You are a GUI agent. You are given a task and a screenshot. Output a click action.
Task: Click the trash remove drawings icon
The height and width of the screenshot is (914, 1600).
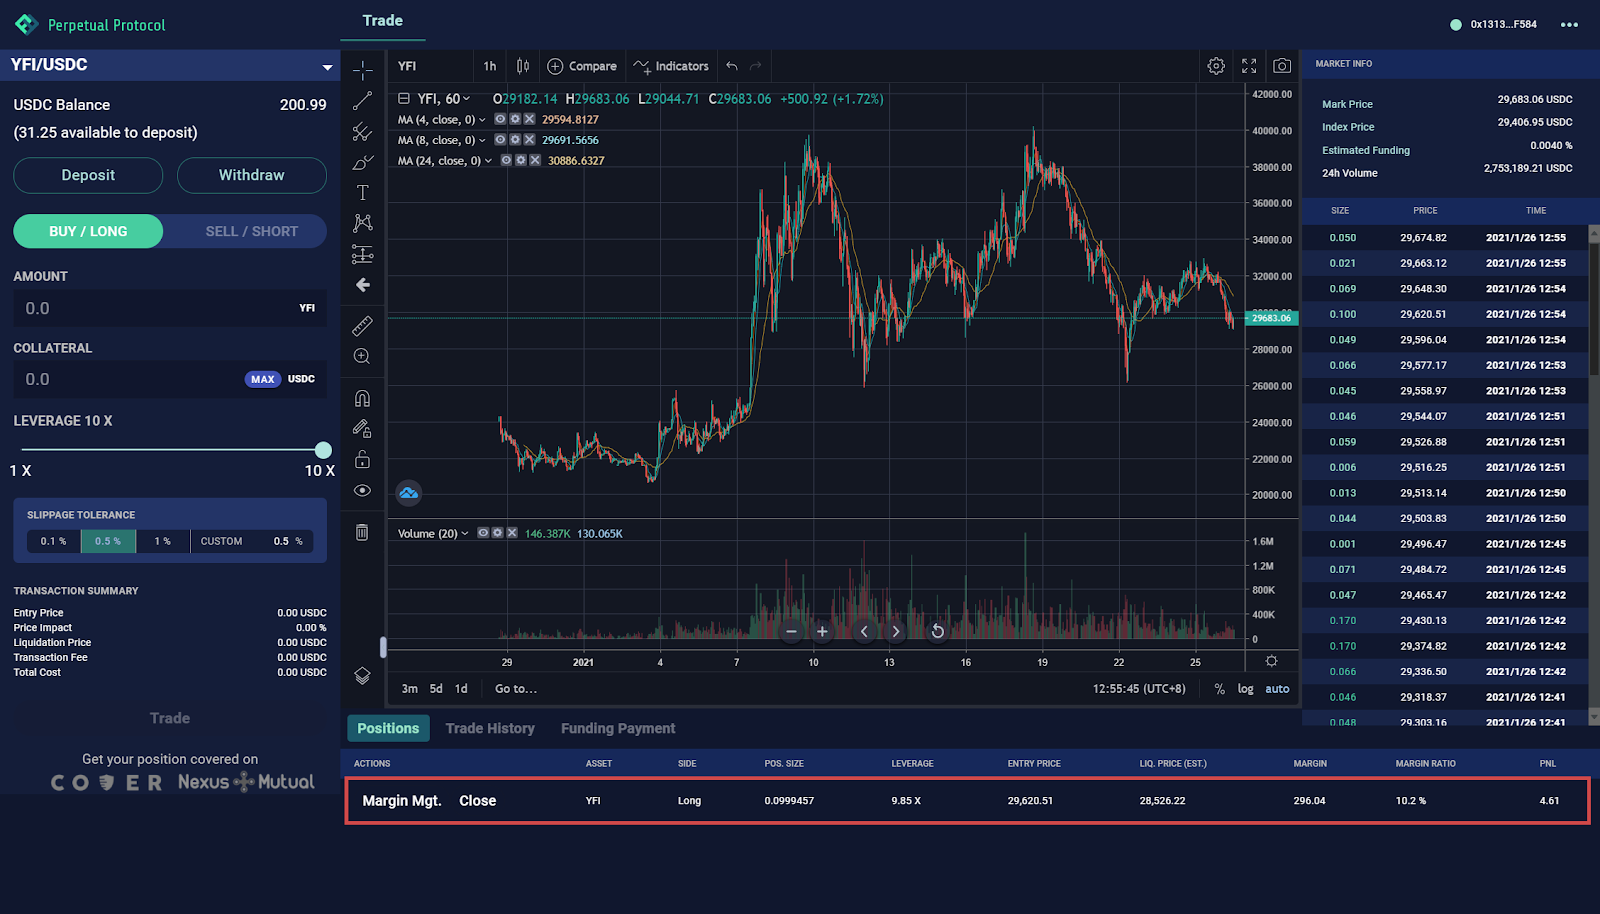[362, 532]
